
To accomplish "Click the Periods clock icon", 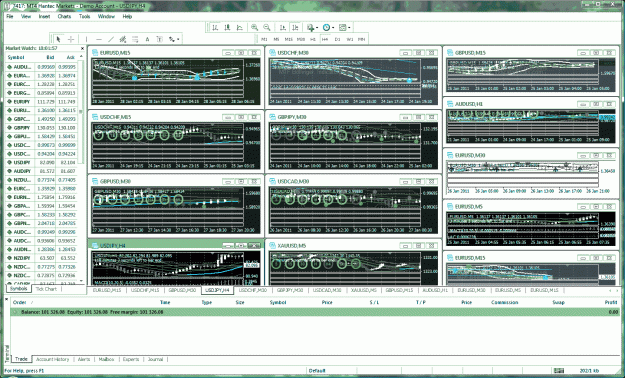I will 326,28.
